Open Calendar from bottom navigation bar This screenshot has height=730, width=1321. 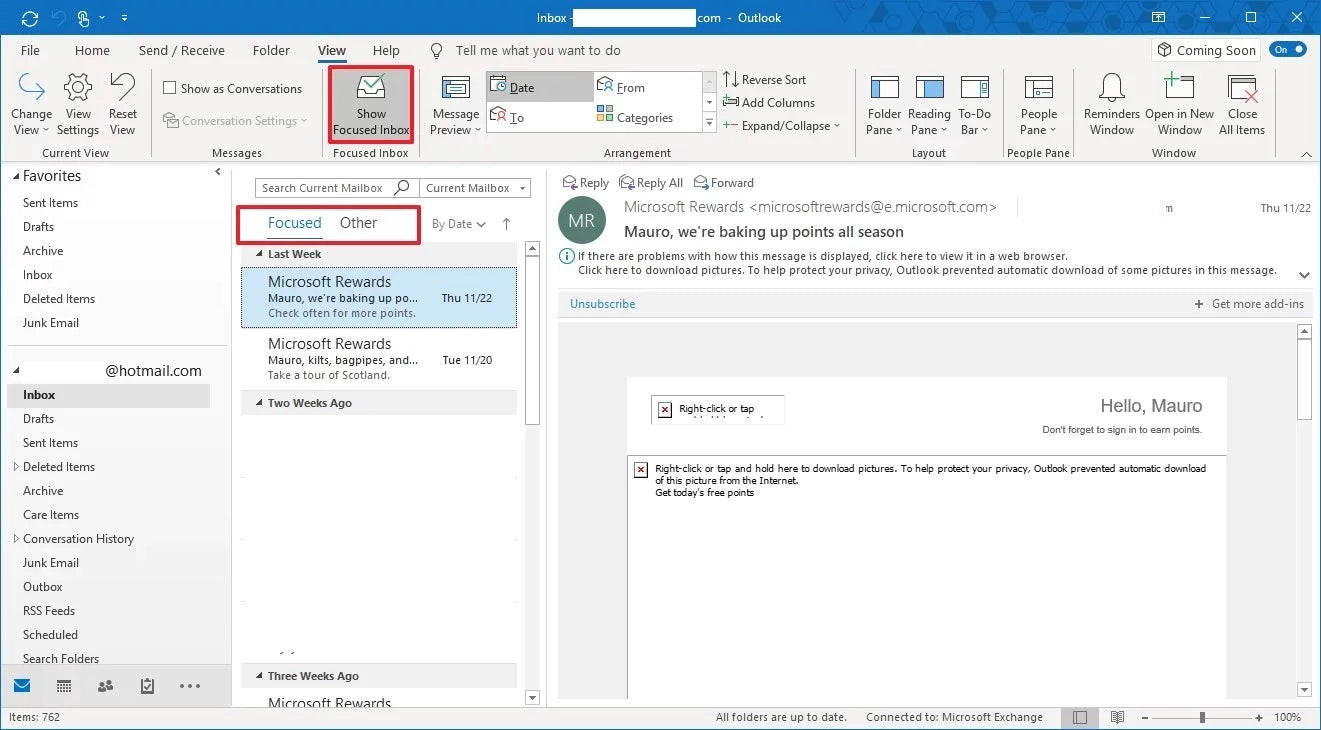pyautogui.click(x=64, y=686)
